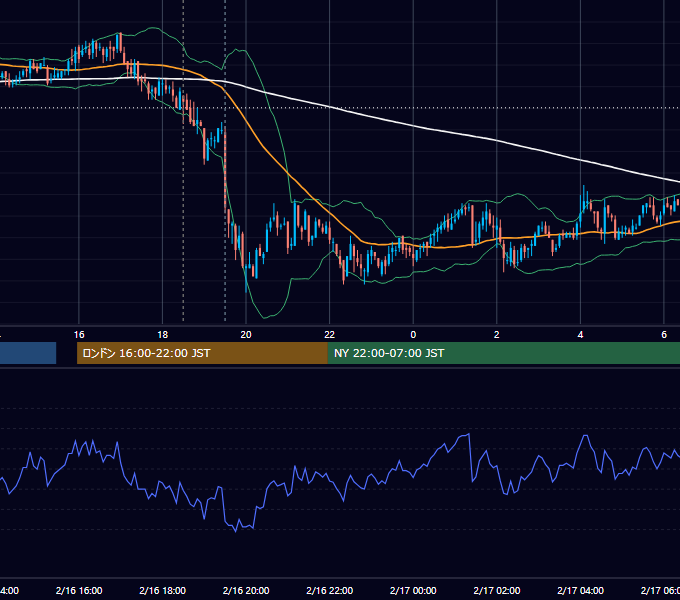Click hour label 6 on the upper time axis

[x=664, y=335]
